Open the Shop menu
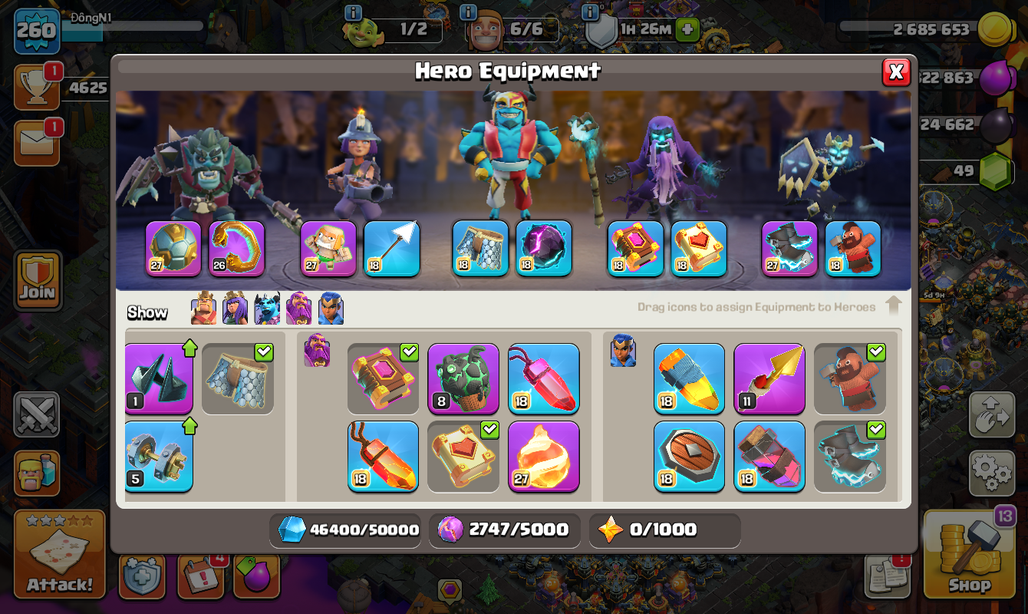The height and width of the screenshot is (614, 1028). pyautogui.click(x=970, y=554)
